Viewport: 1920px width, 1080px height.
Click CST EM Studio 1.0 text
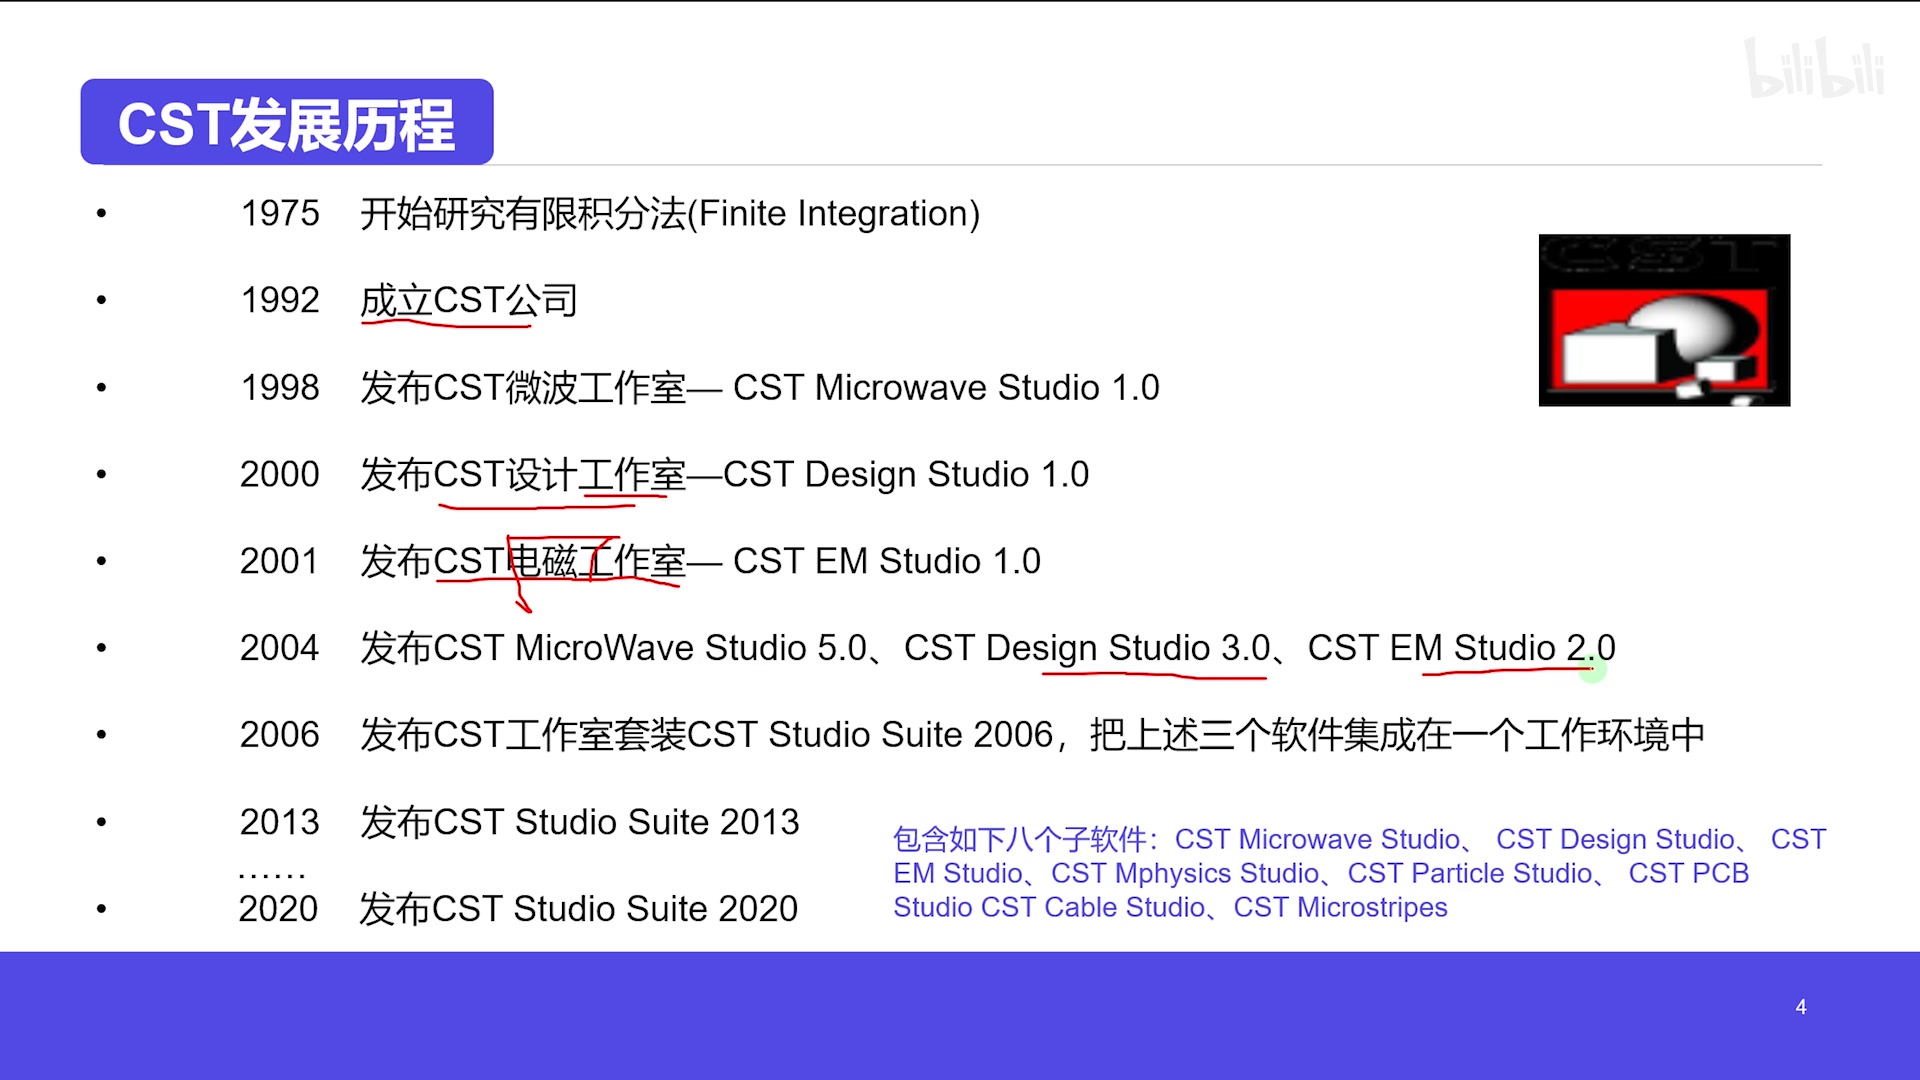(x=887, y=561)
